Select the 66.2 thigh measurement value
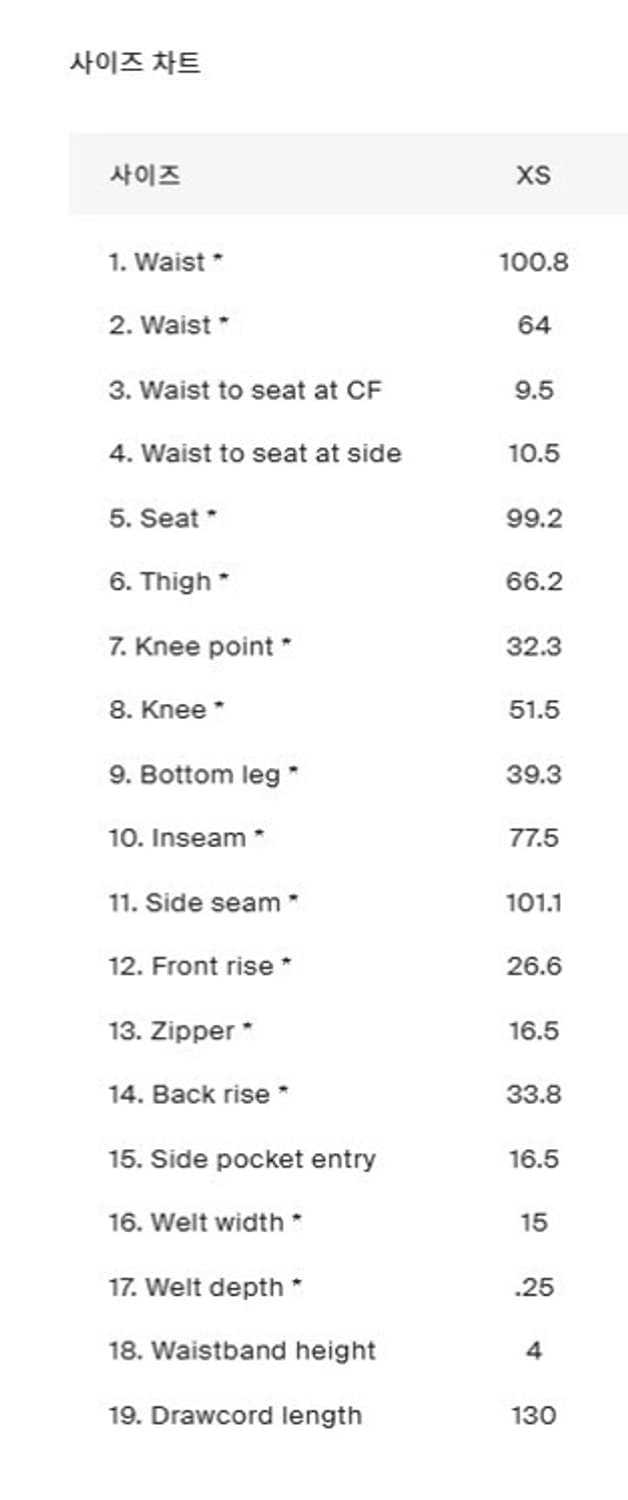The width and height of the screenshot is (628, 1500). coord(533,582)
